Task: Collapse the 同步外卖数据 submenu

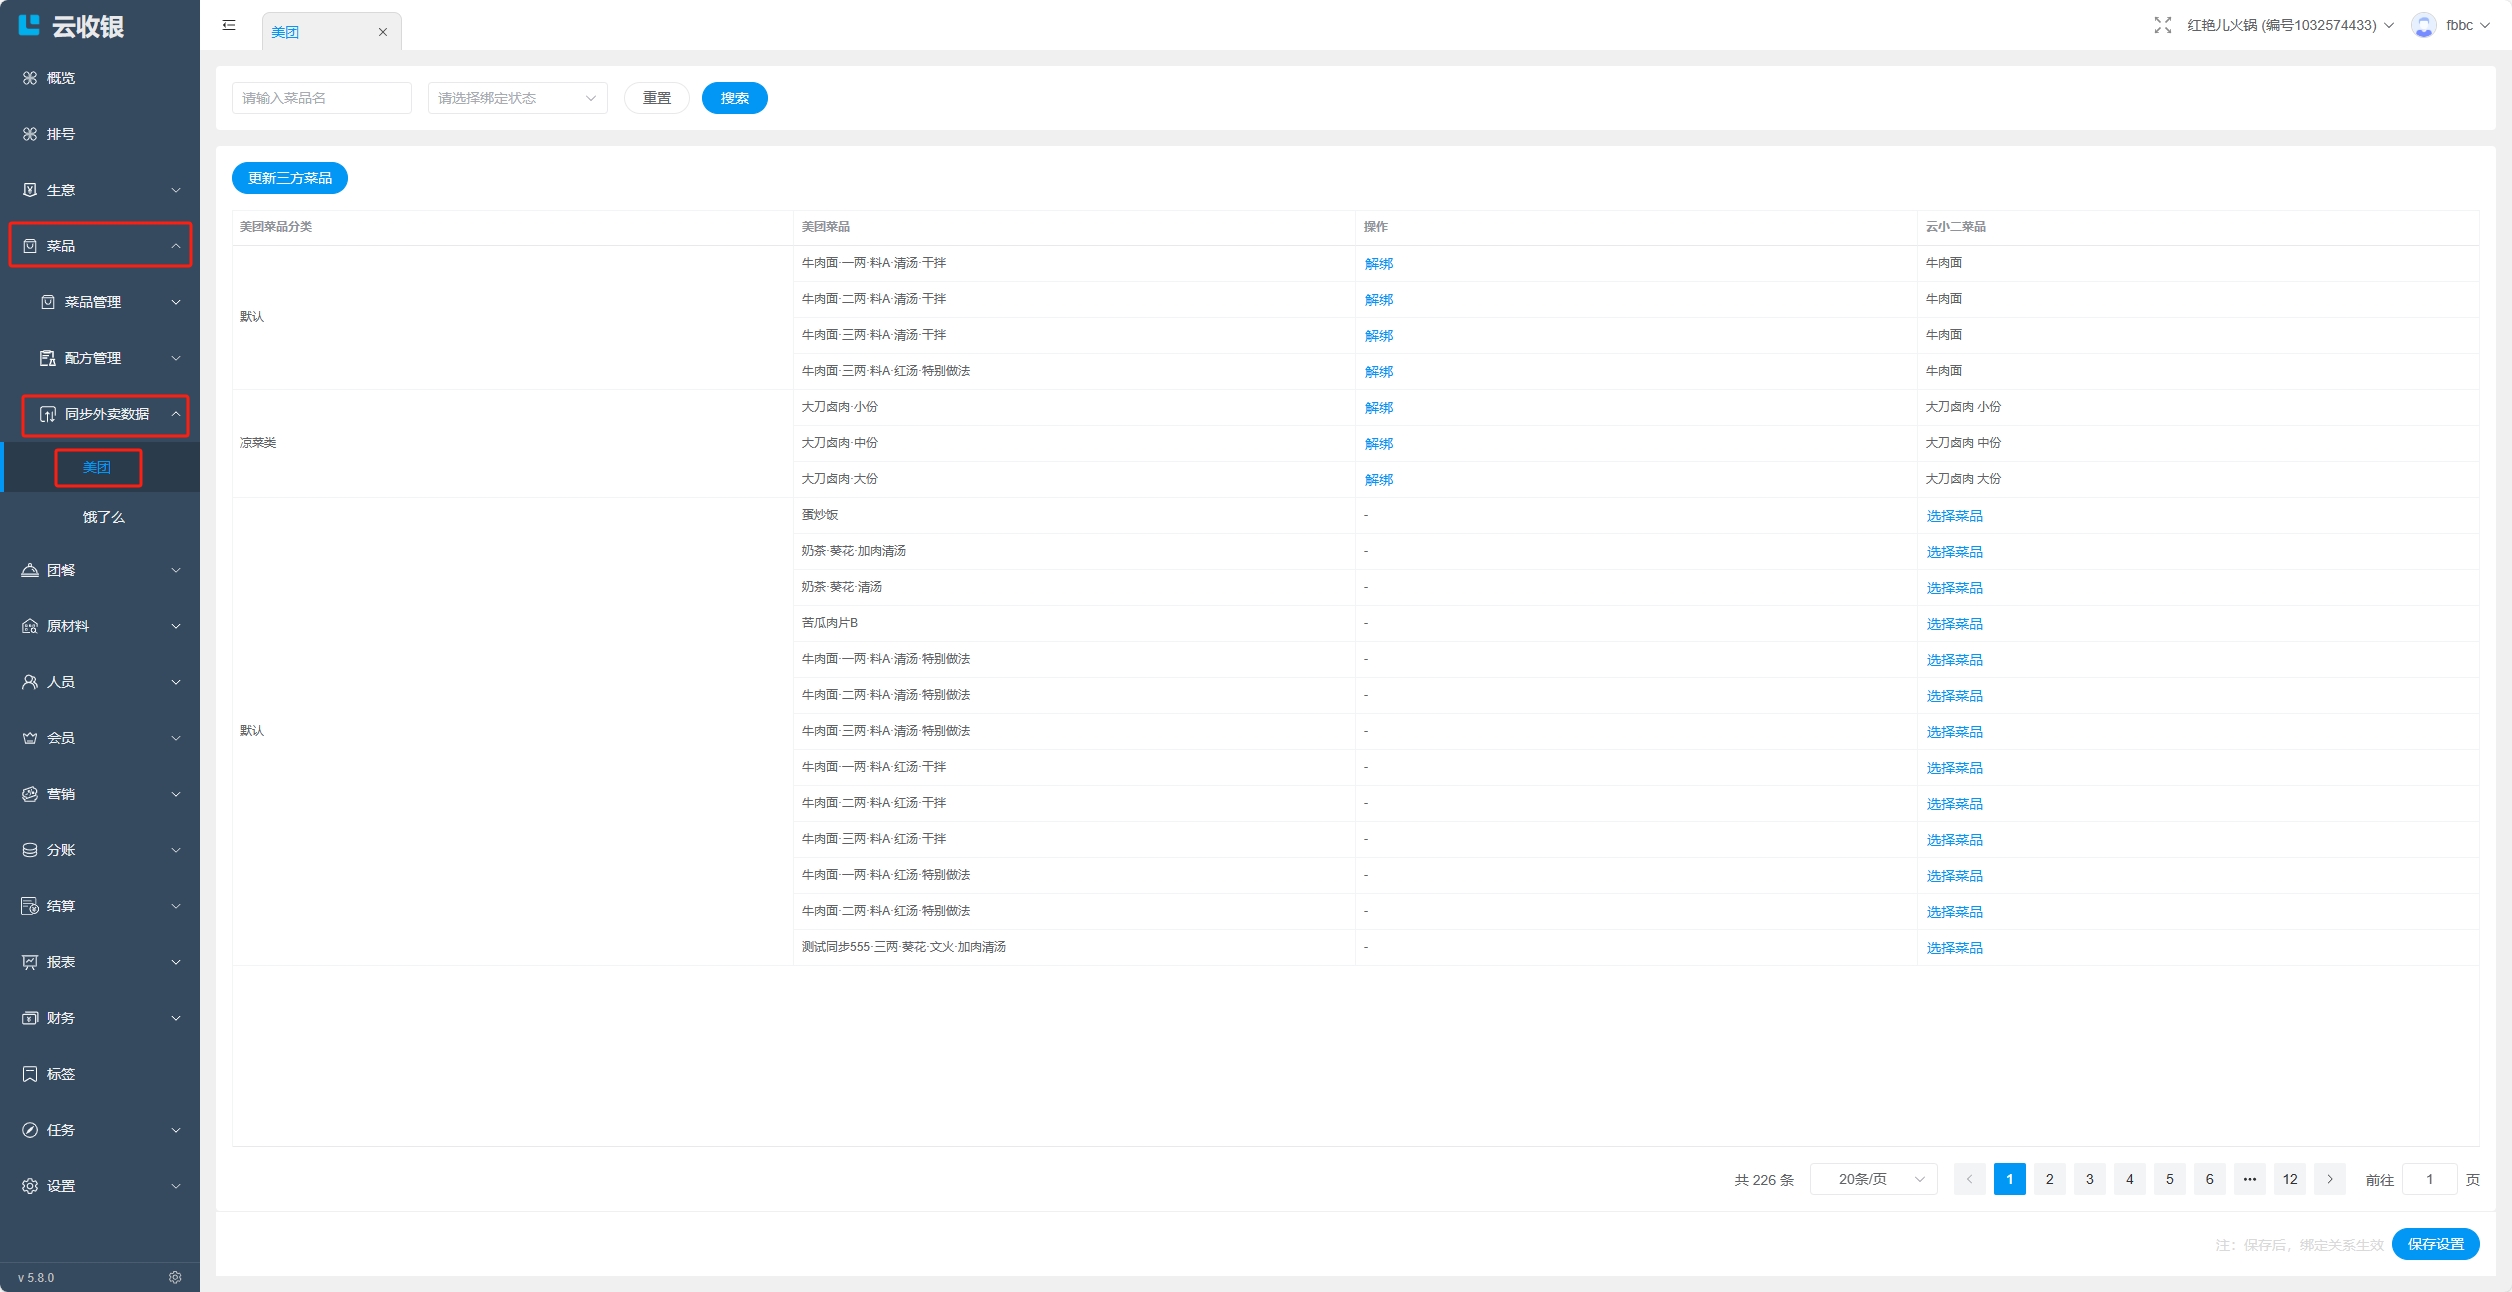Action: (x=106, y=414)
